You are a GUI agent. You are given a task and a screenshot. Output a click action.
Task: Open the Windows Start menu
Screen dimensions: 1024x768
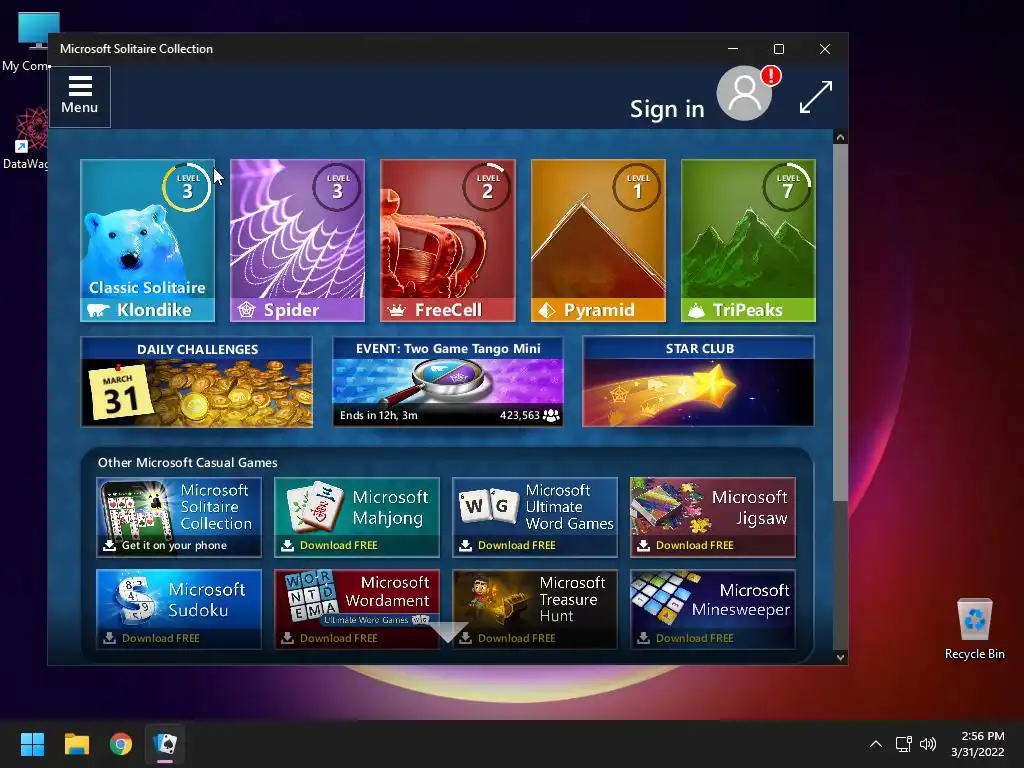pos(32,744)
